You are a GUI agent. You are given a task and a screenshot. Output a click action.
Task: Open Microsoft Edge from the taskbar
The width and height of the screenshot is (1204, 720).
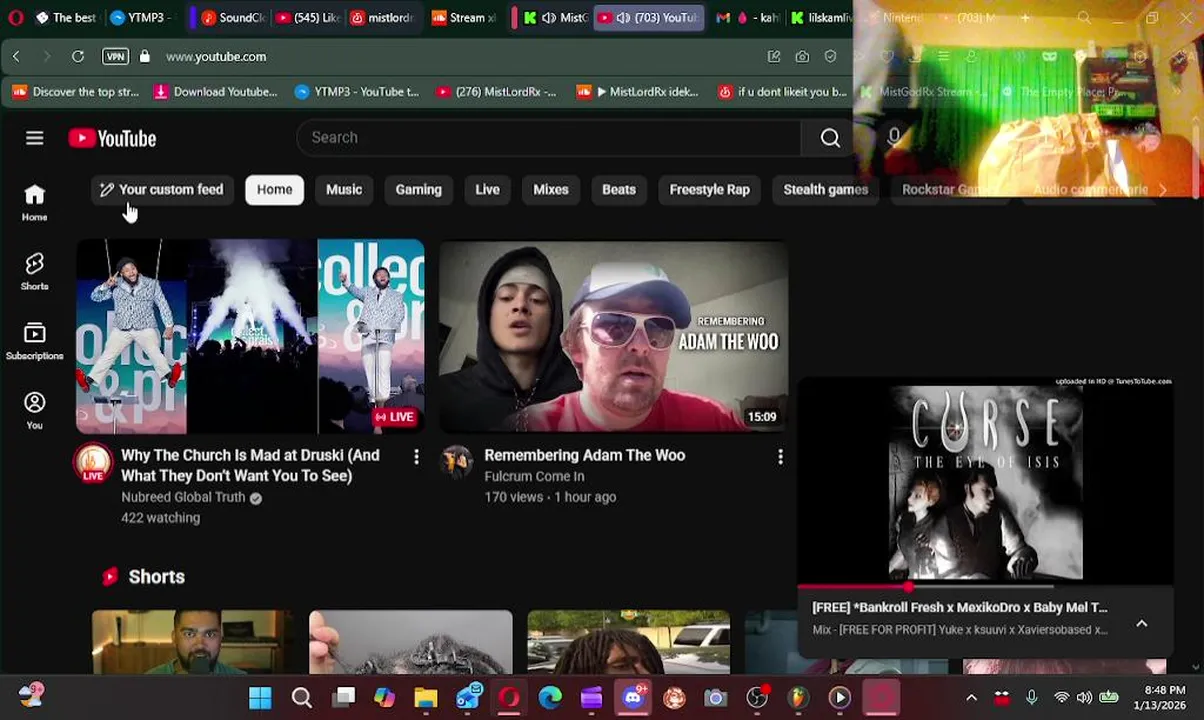[550, 697]
